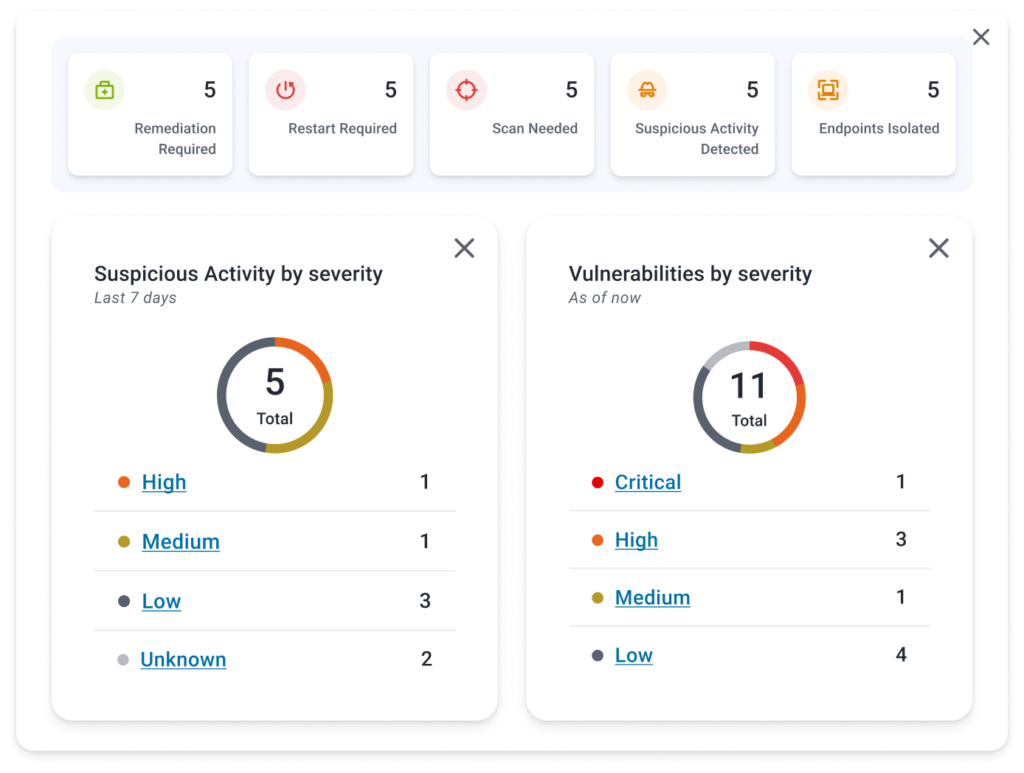This screenshot has height=773, width=1024.
Task: Open Medium vulnerabilities link
Action: click(652, 597)
